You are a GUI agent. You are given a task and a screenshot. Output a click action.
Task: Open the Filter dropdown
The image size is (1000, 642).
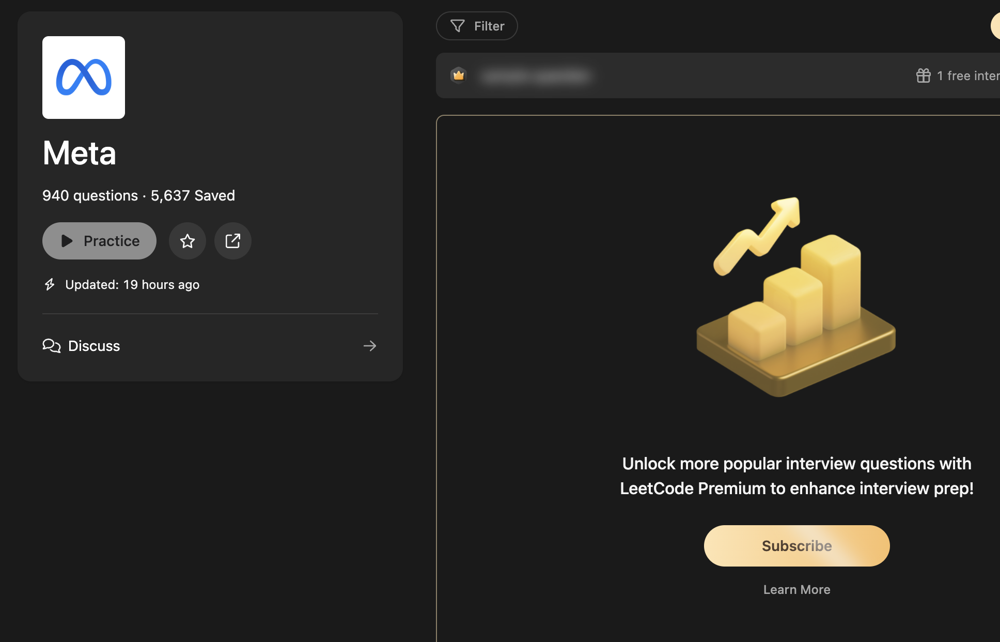pos(477,26)
